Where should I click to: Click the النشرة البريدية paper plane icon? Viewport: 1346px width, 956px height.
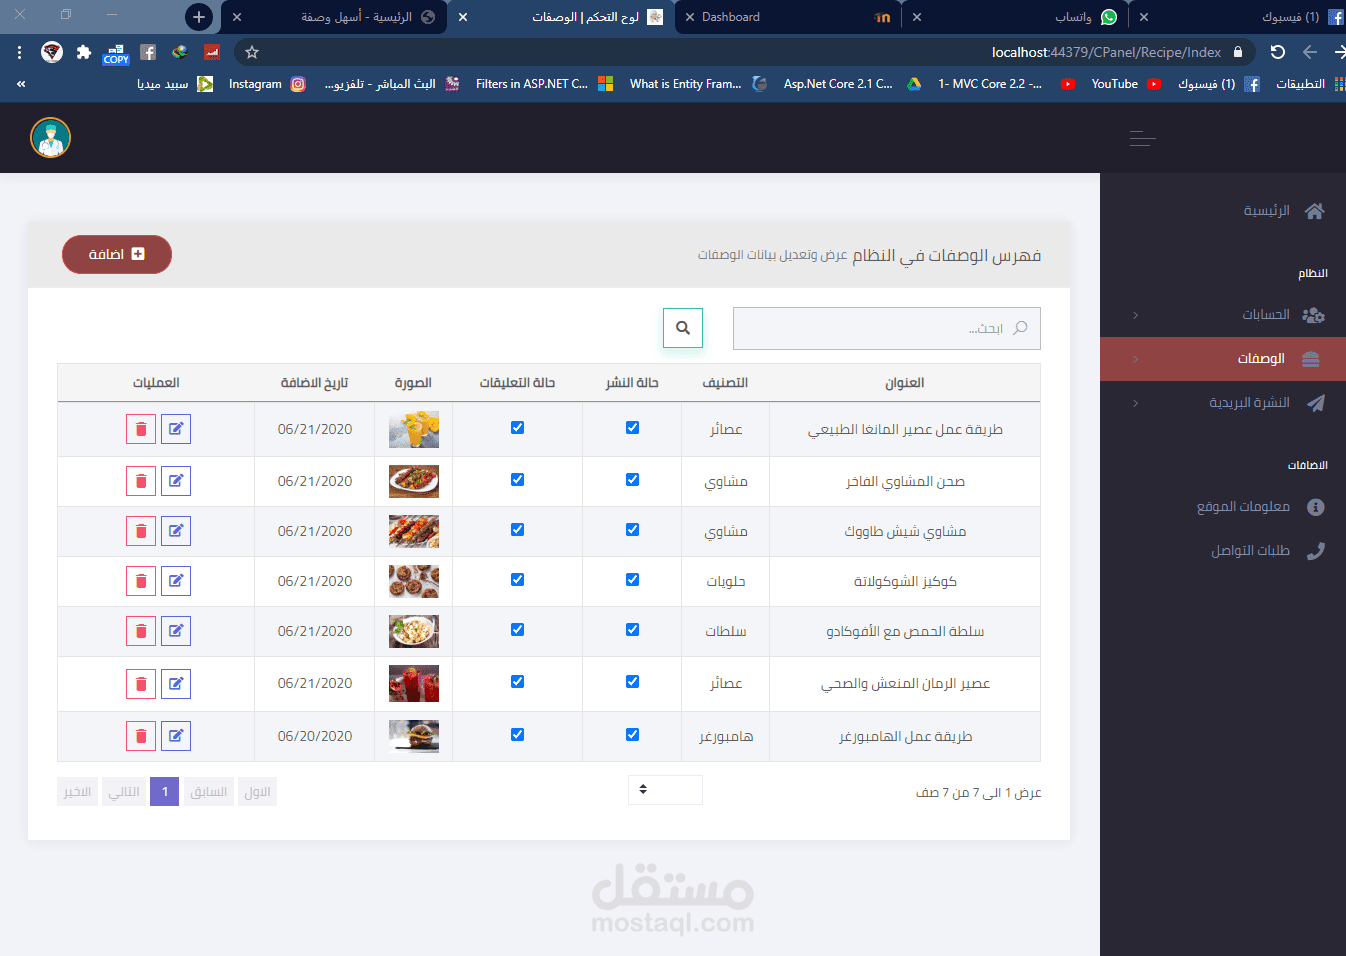point(1315,403)
